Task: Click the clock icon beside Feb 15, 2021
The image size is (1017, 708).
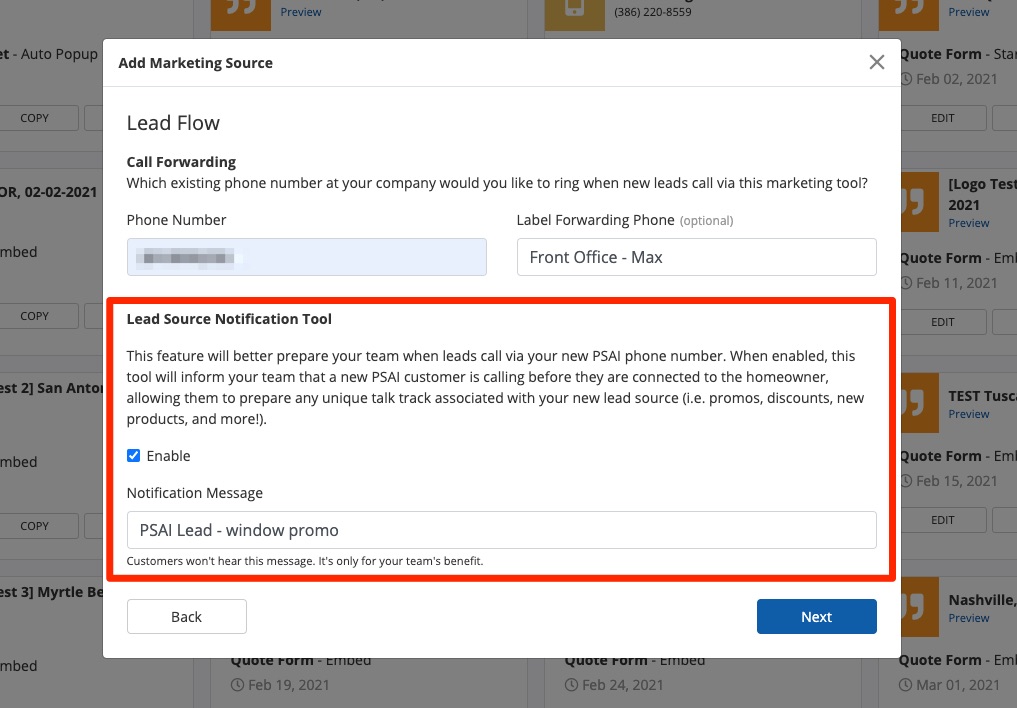Action: 905,481
